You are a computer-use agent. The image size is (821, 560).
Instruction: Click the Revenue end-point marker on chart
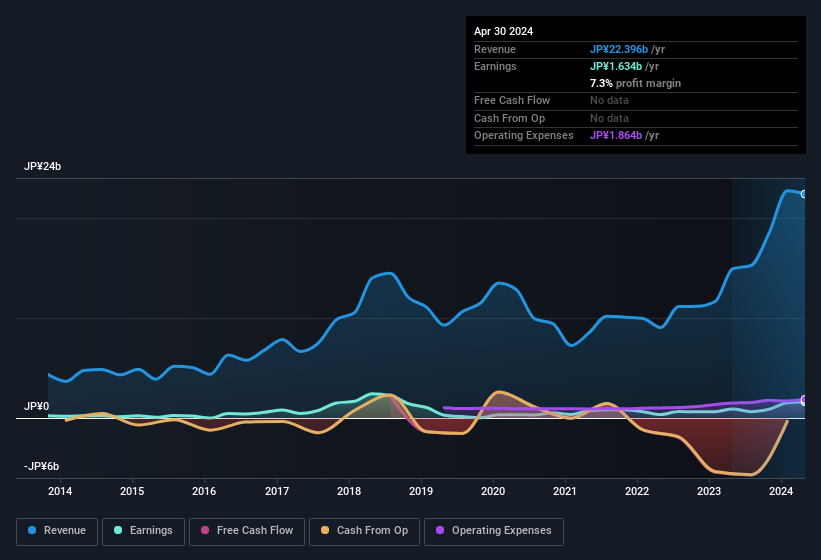[x=804, y=194]
